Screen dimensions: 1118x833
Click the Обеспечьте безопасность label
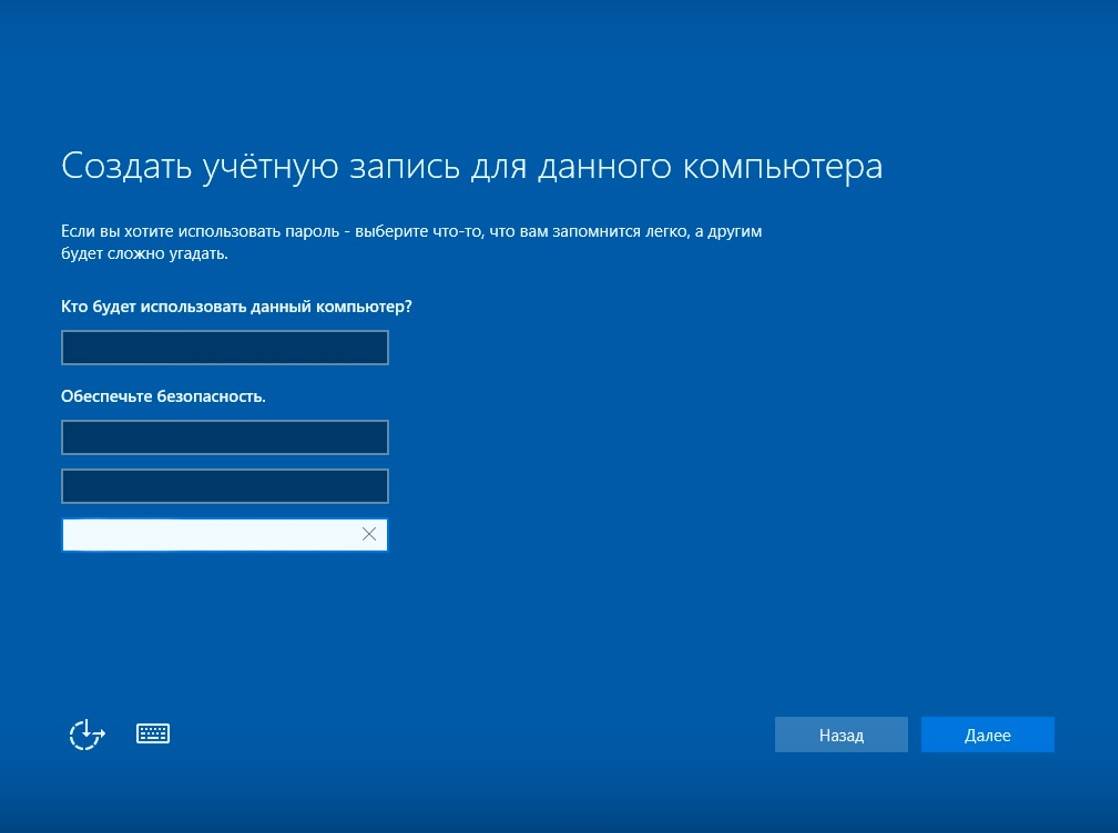[163, 396]
